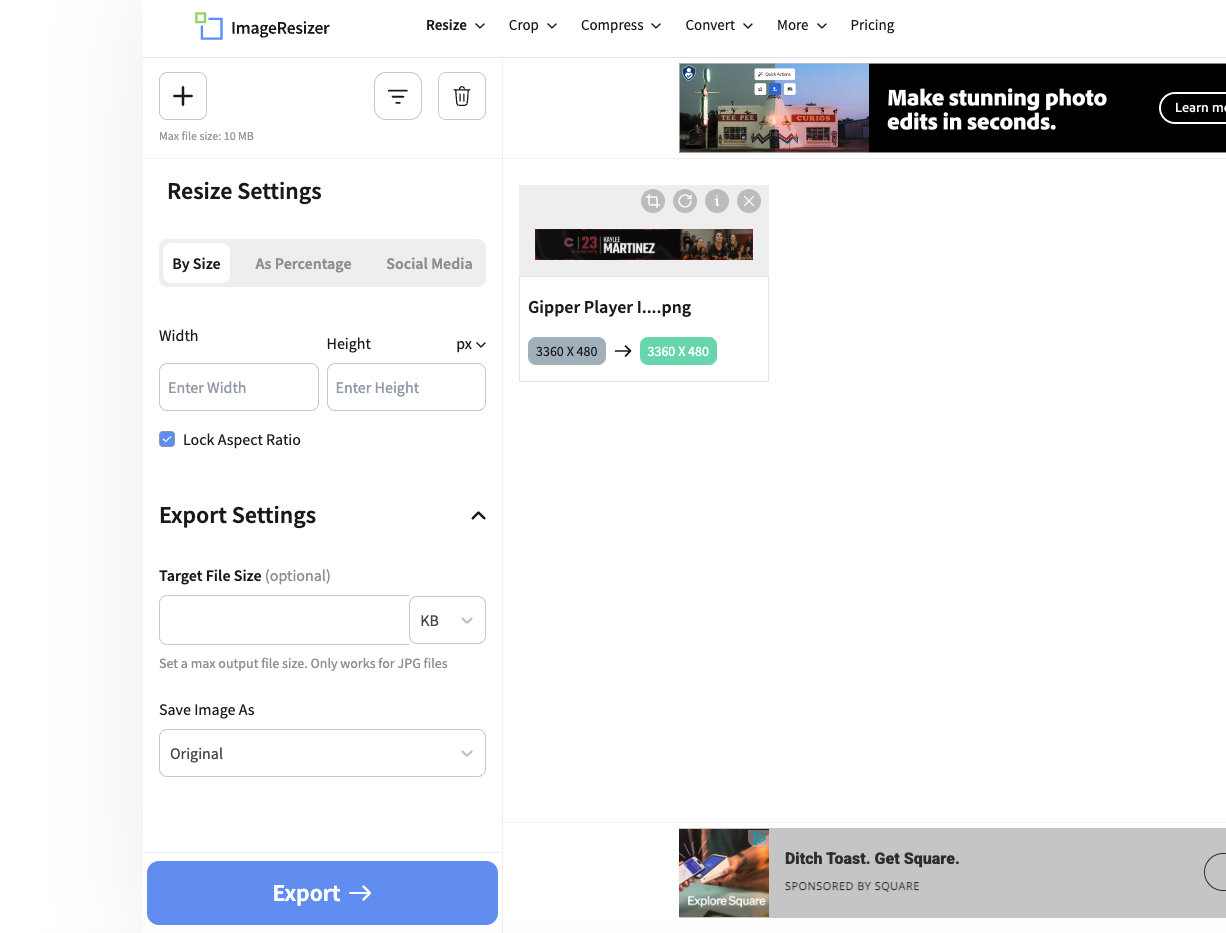Screen dimensions: 1226x933
Task: Collapse the Export Settings section
Action: point(478,516)
